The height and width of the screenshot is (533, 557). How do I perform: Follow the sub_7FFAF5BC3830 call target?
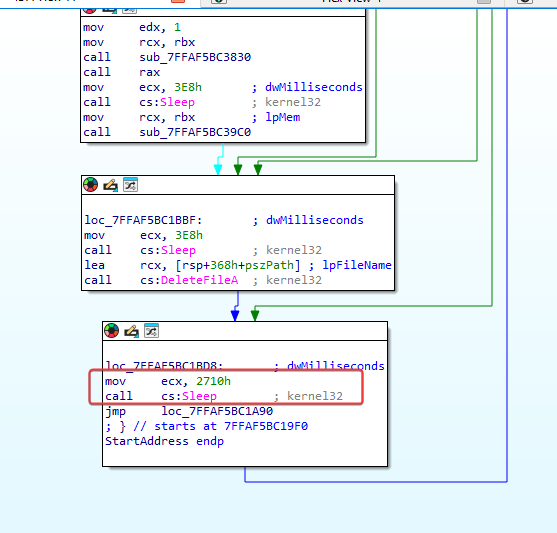[195, 57]
